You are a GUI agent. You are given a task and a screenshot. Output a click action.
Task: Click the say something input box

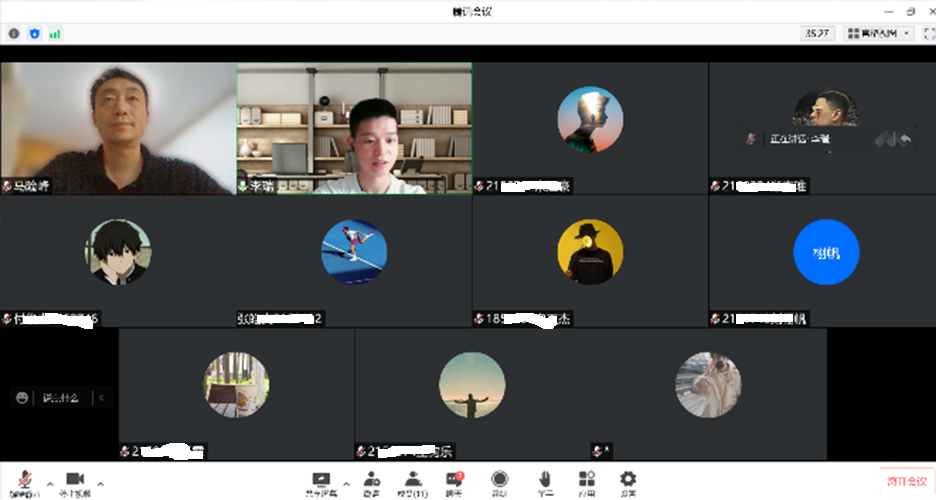click(x=62, y=398)
